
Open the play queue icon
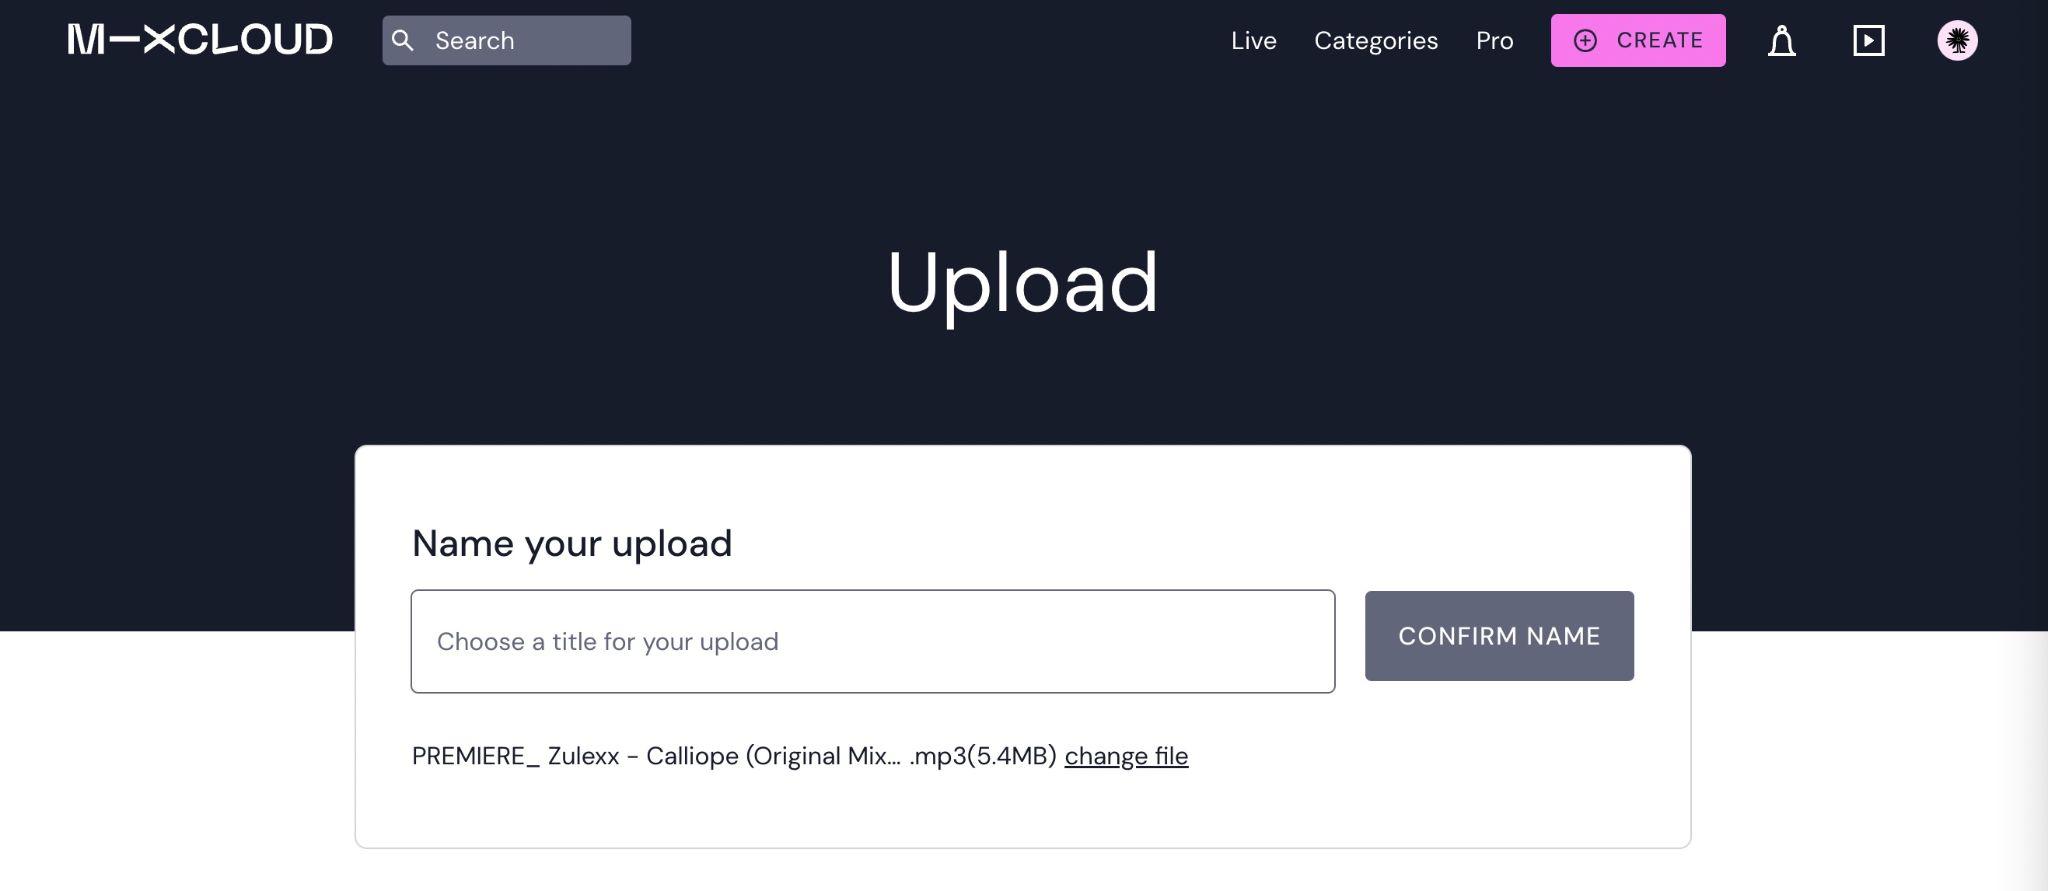pos(1868,41)
